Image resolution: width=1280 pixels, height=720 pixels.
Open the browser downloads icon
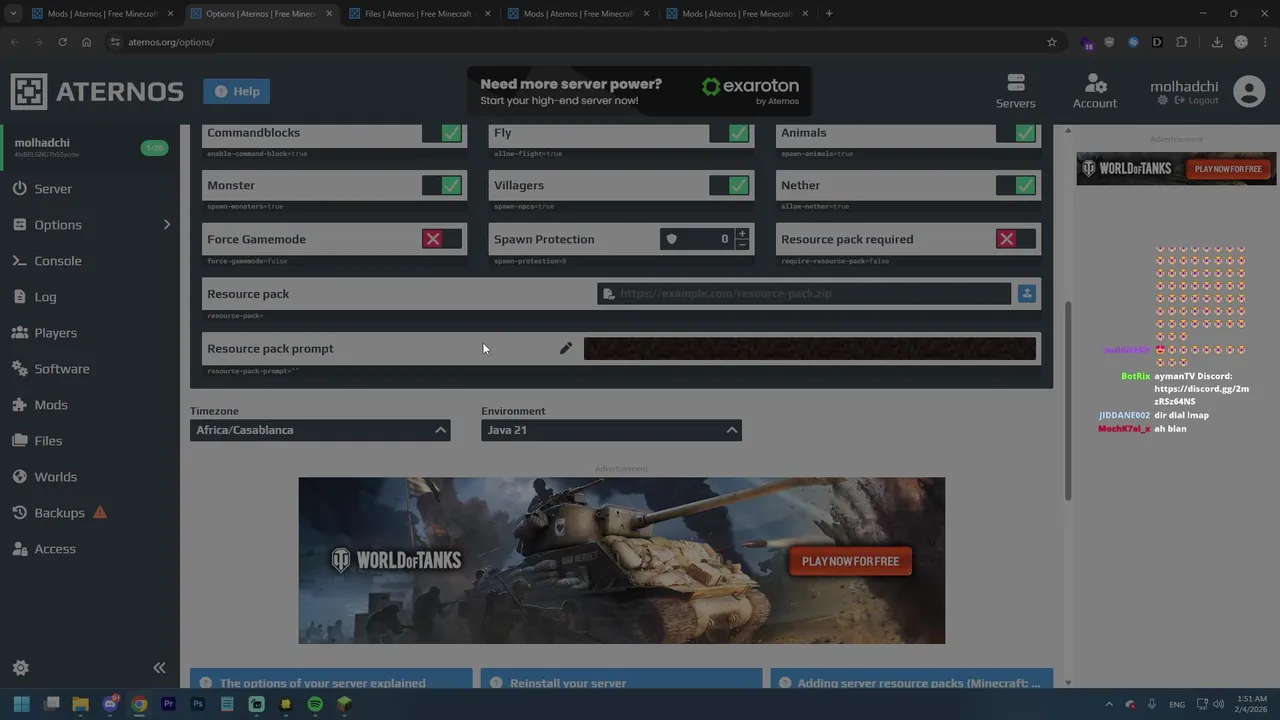point(1217,42)
